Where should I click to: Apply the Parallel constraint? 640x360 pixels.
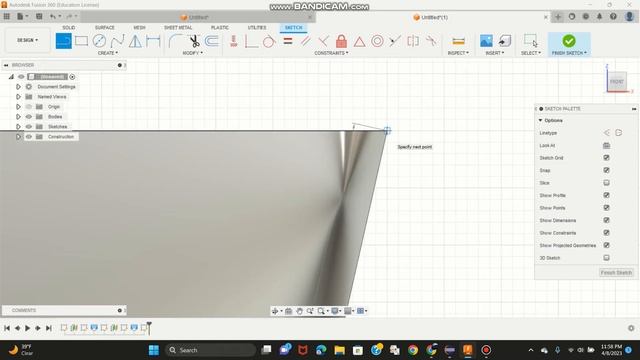305,41
